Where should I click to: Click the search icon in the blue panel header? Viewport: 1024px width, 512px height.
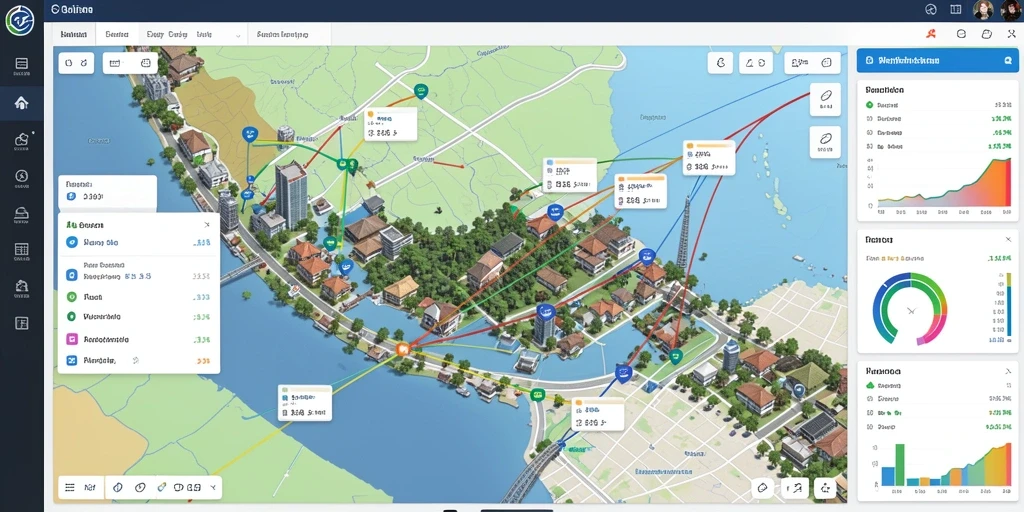(x=1007, y=60)
